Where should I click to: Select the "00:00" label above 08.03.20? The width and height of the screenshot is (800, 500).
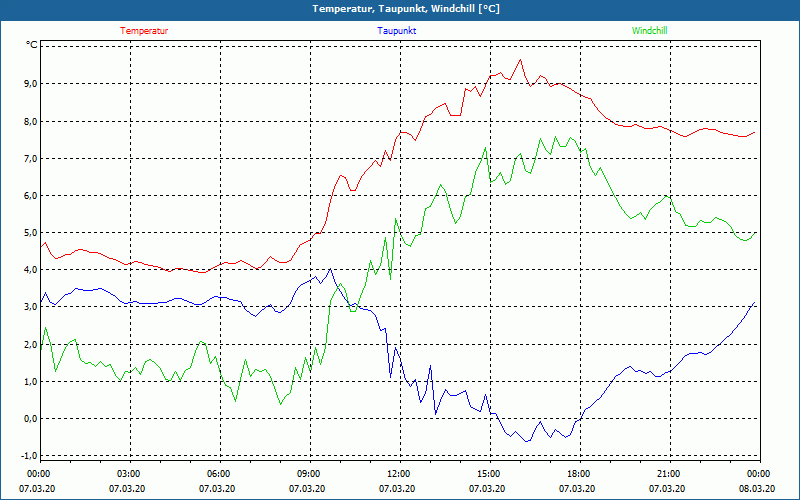757,474
